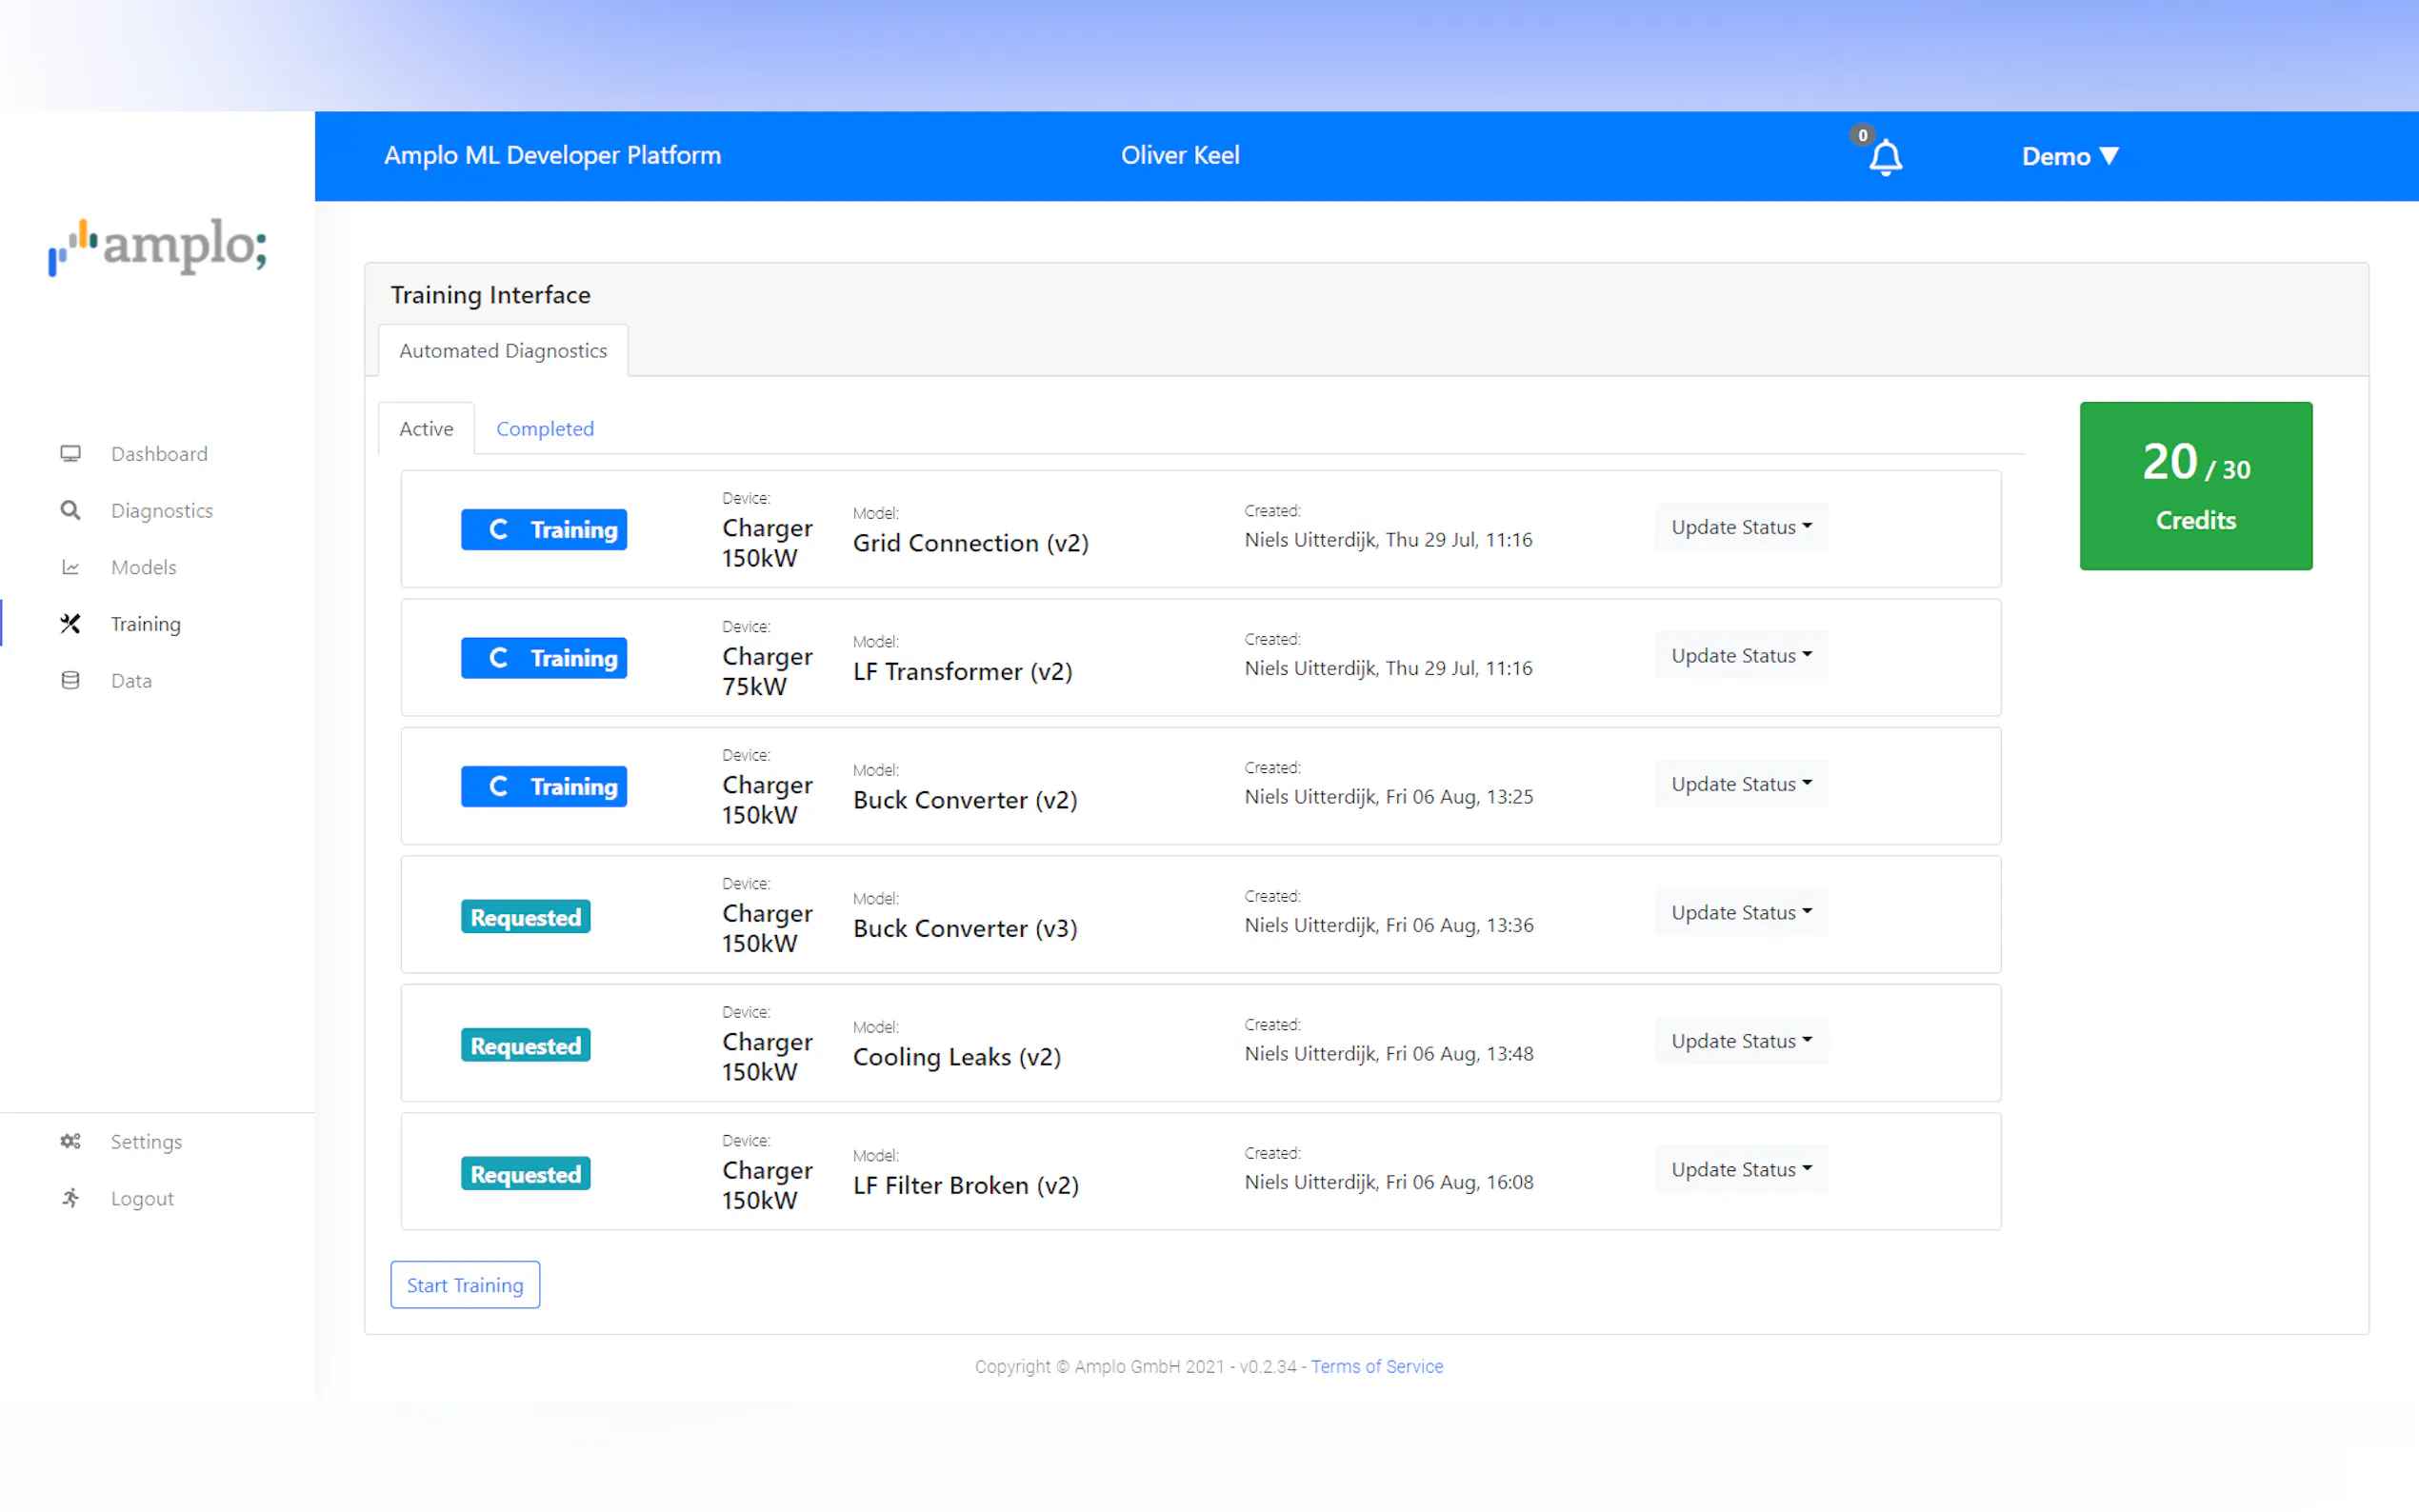This screenshot has width=2419, height=1512.
Task: Open the Terms of Service link
Action: (1376, 1366)
